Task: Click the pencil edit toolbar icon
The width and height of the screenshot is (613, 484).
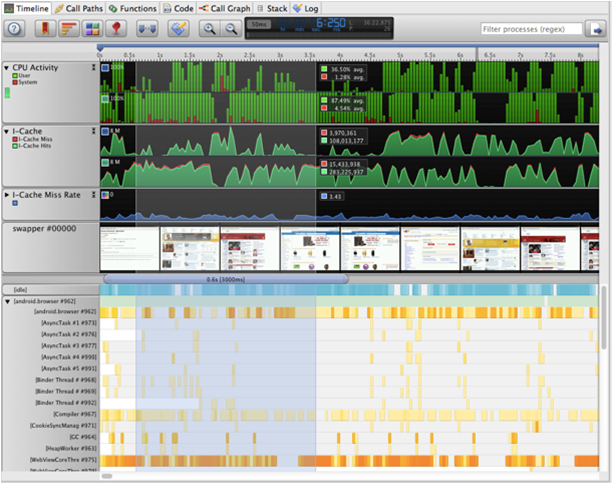Action: click(179, 29)
